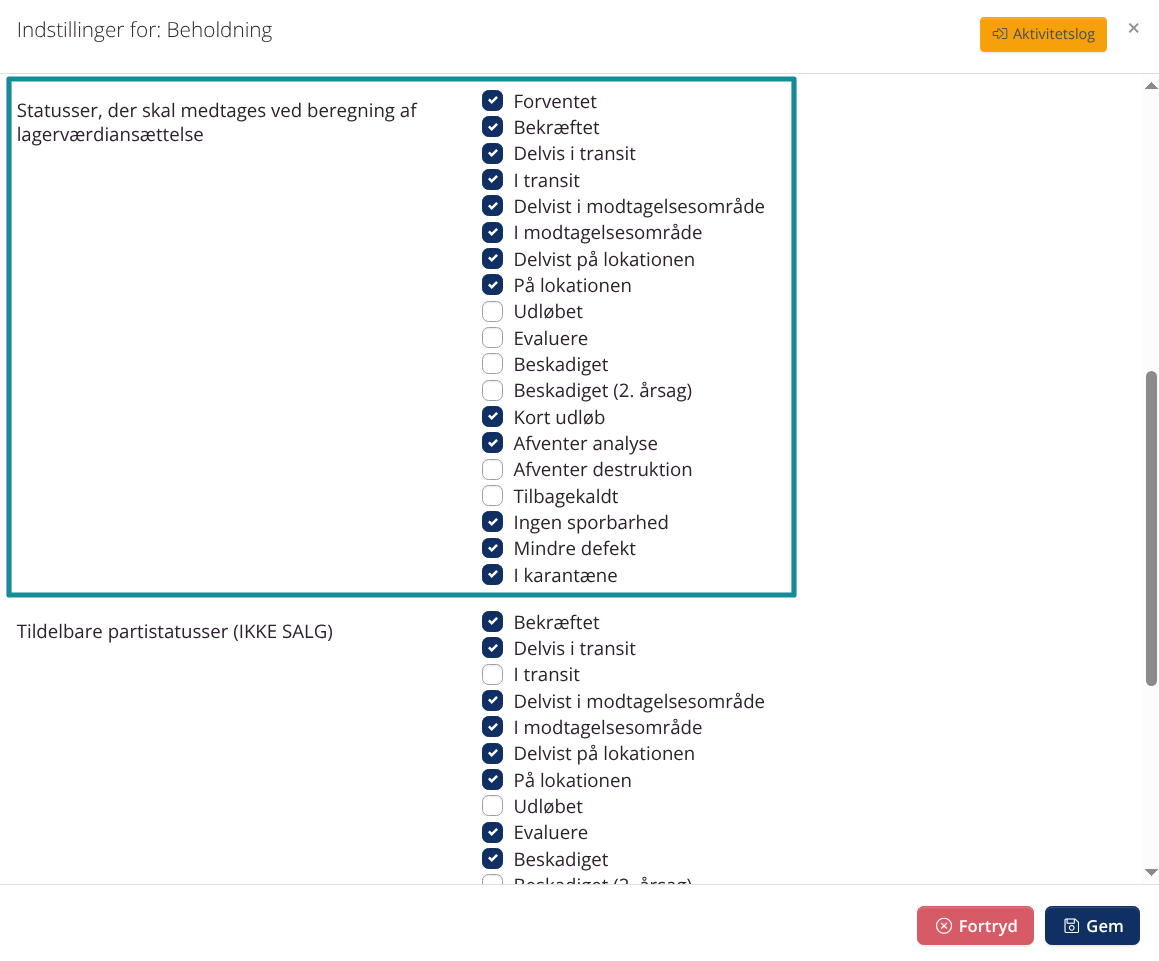Uncheck Forventet in valuation statuses
Viewport: 1159px width, 961px height.
(492, 101)
